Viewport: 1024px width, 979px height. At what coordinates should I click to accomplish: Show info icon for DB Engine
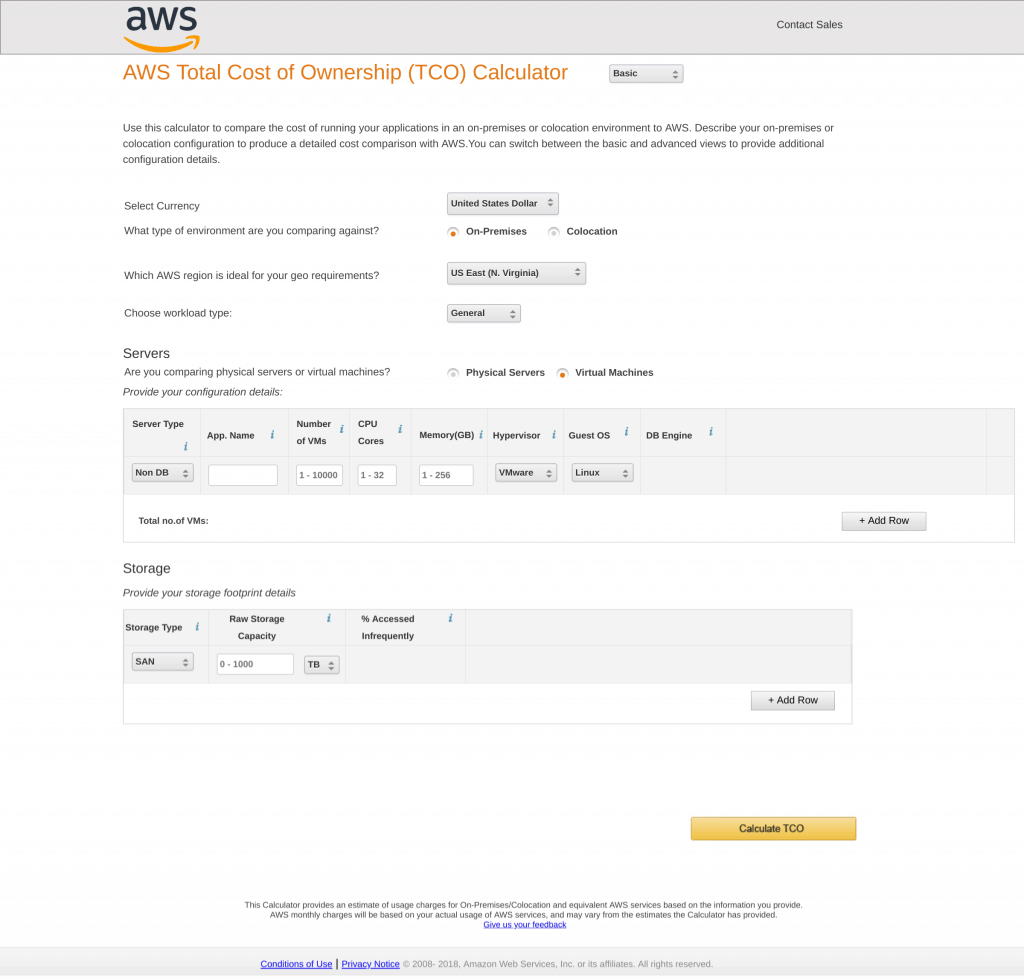[x=711, y=432]
